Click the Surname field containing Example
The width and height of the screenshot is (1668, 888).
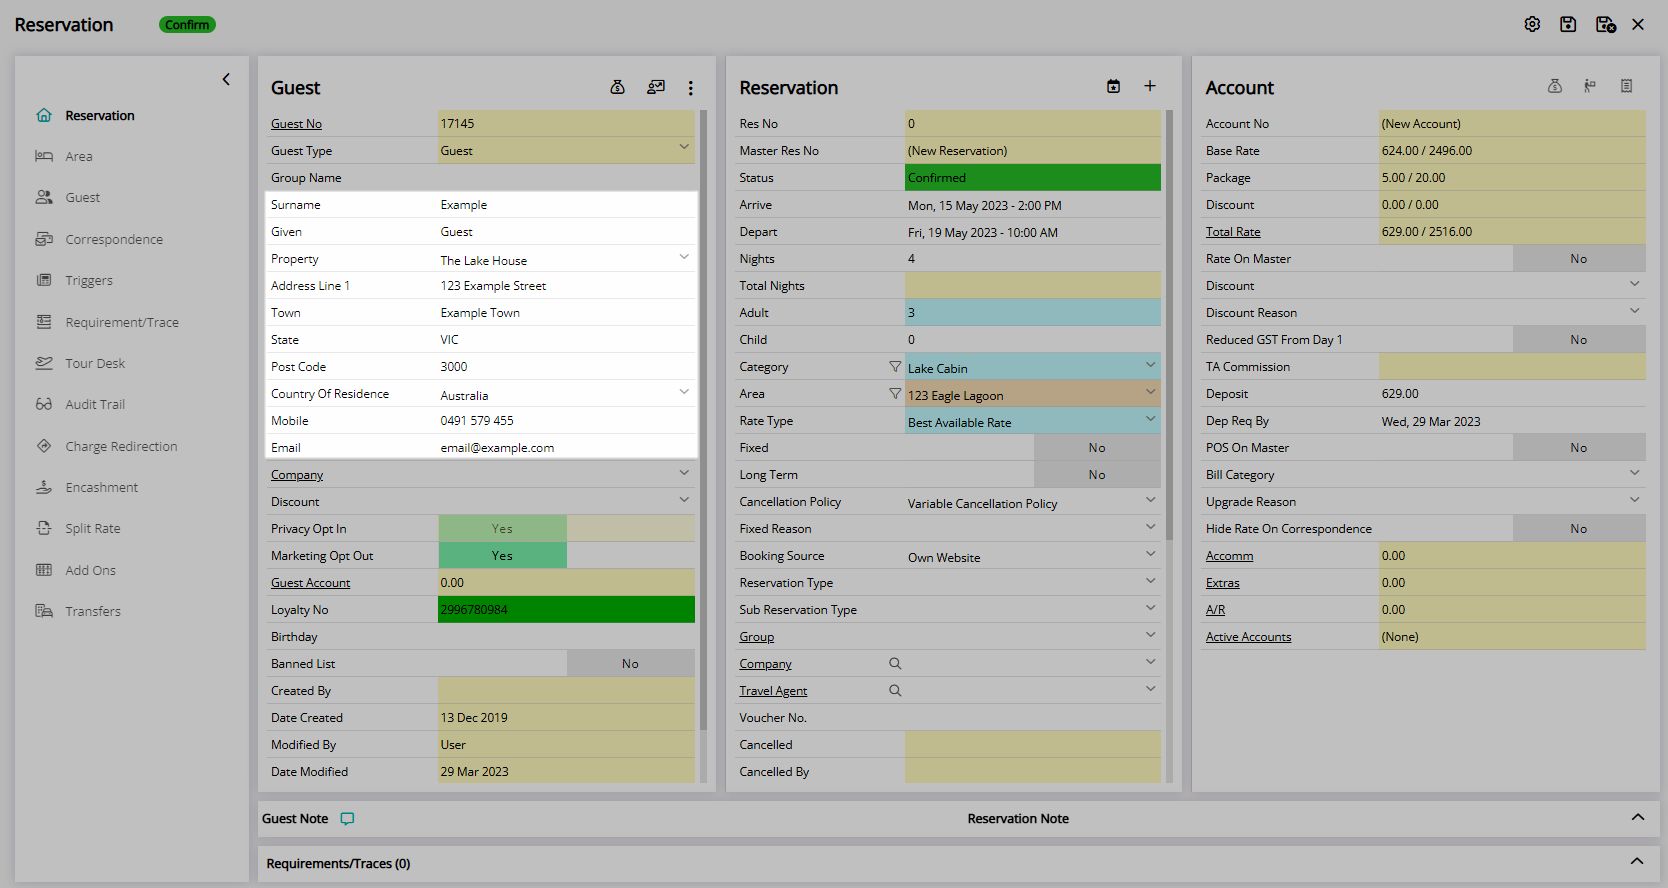coord(566,204)
